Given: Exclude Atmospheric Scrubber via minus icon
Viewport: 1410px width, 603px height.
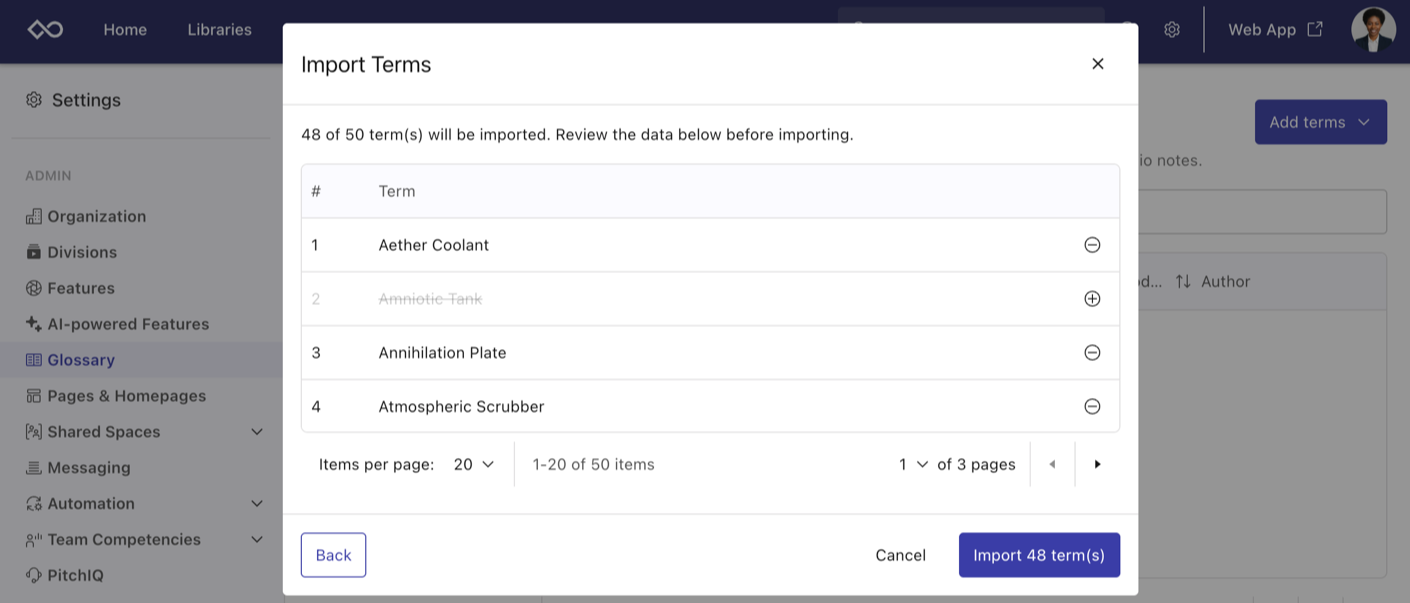Looking at the screenshot, I should tap(1092, 407).
